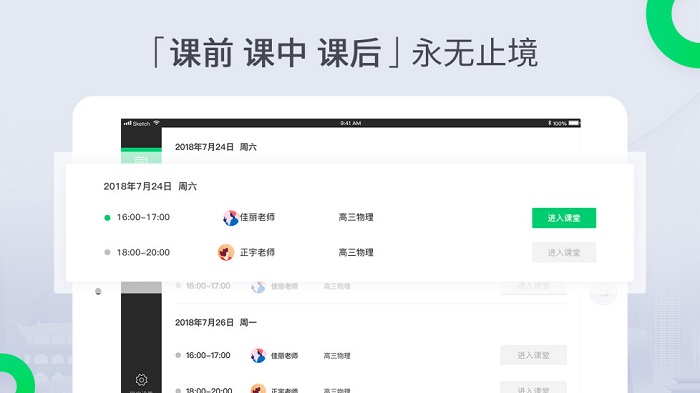Click the name 佳丽老师 in the popup card
Screen dimensions: 700x393
coord(258,217)
